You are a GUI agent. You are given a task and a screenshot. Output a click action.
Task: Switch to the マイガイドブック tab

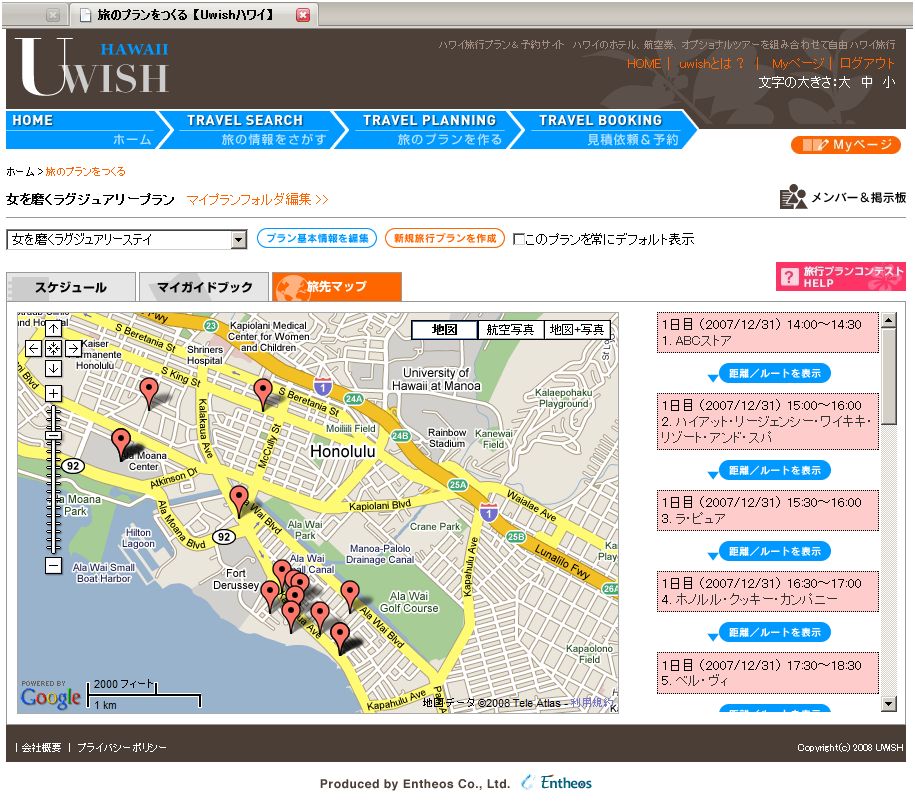pos(204,287)
